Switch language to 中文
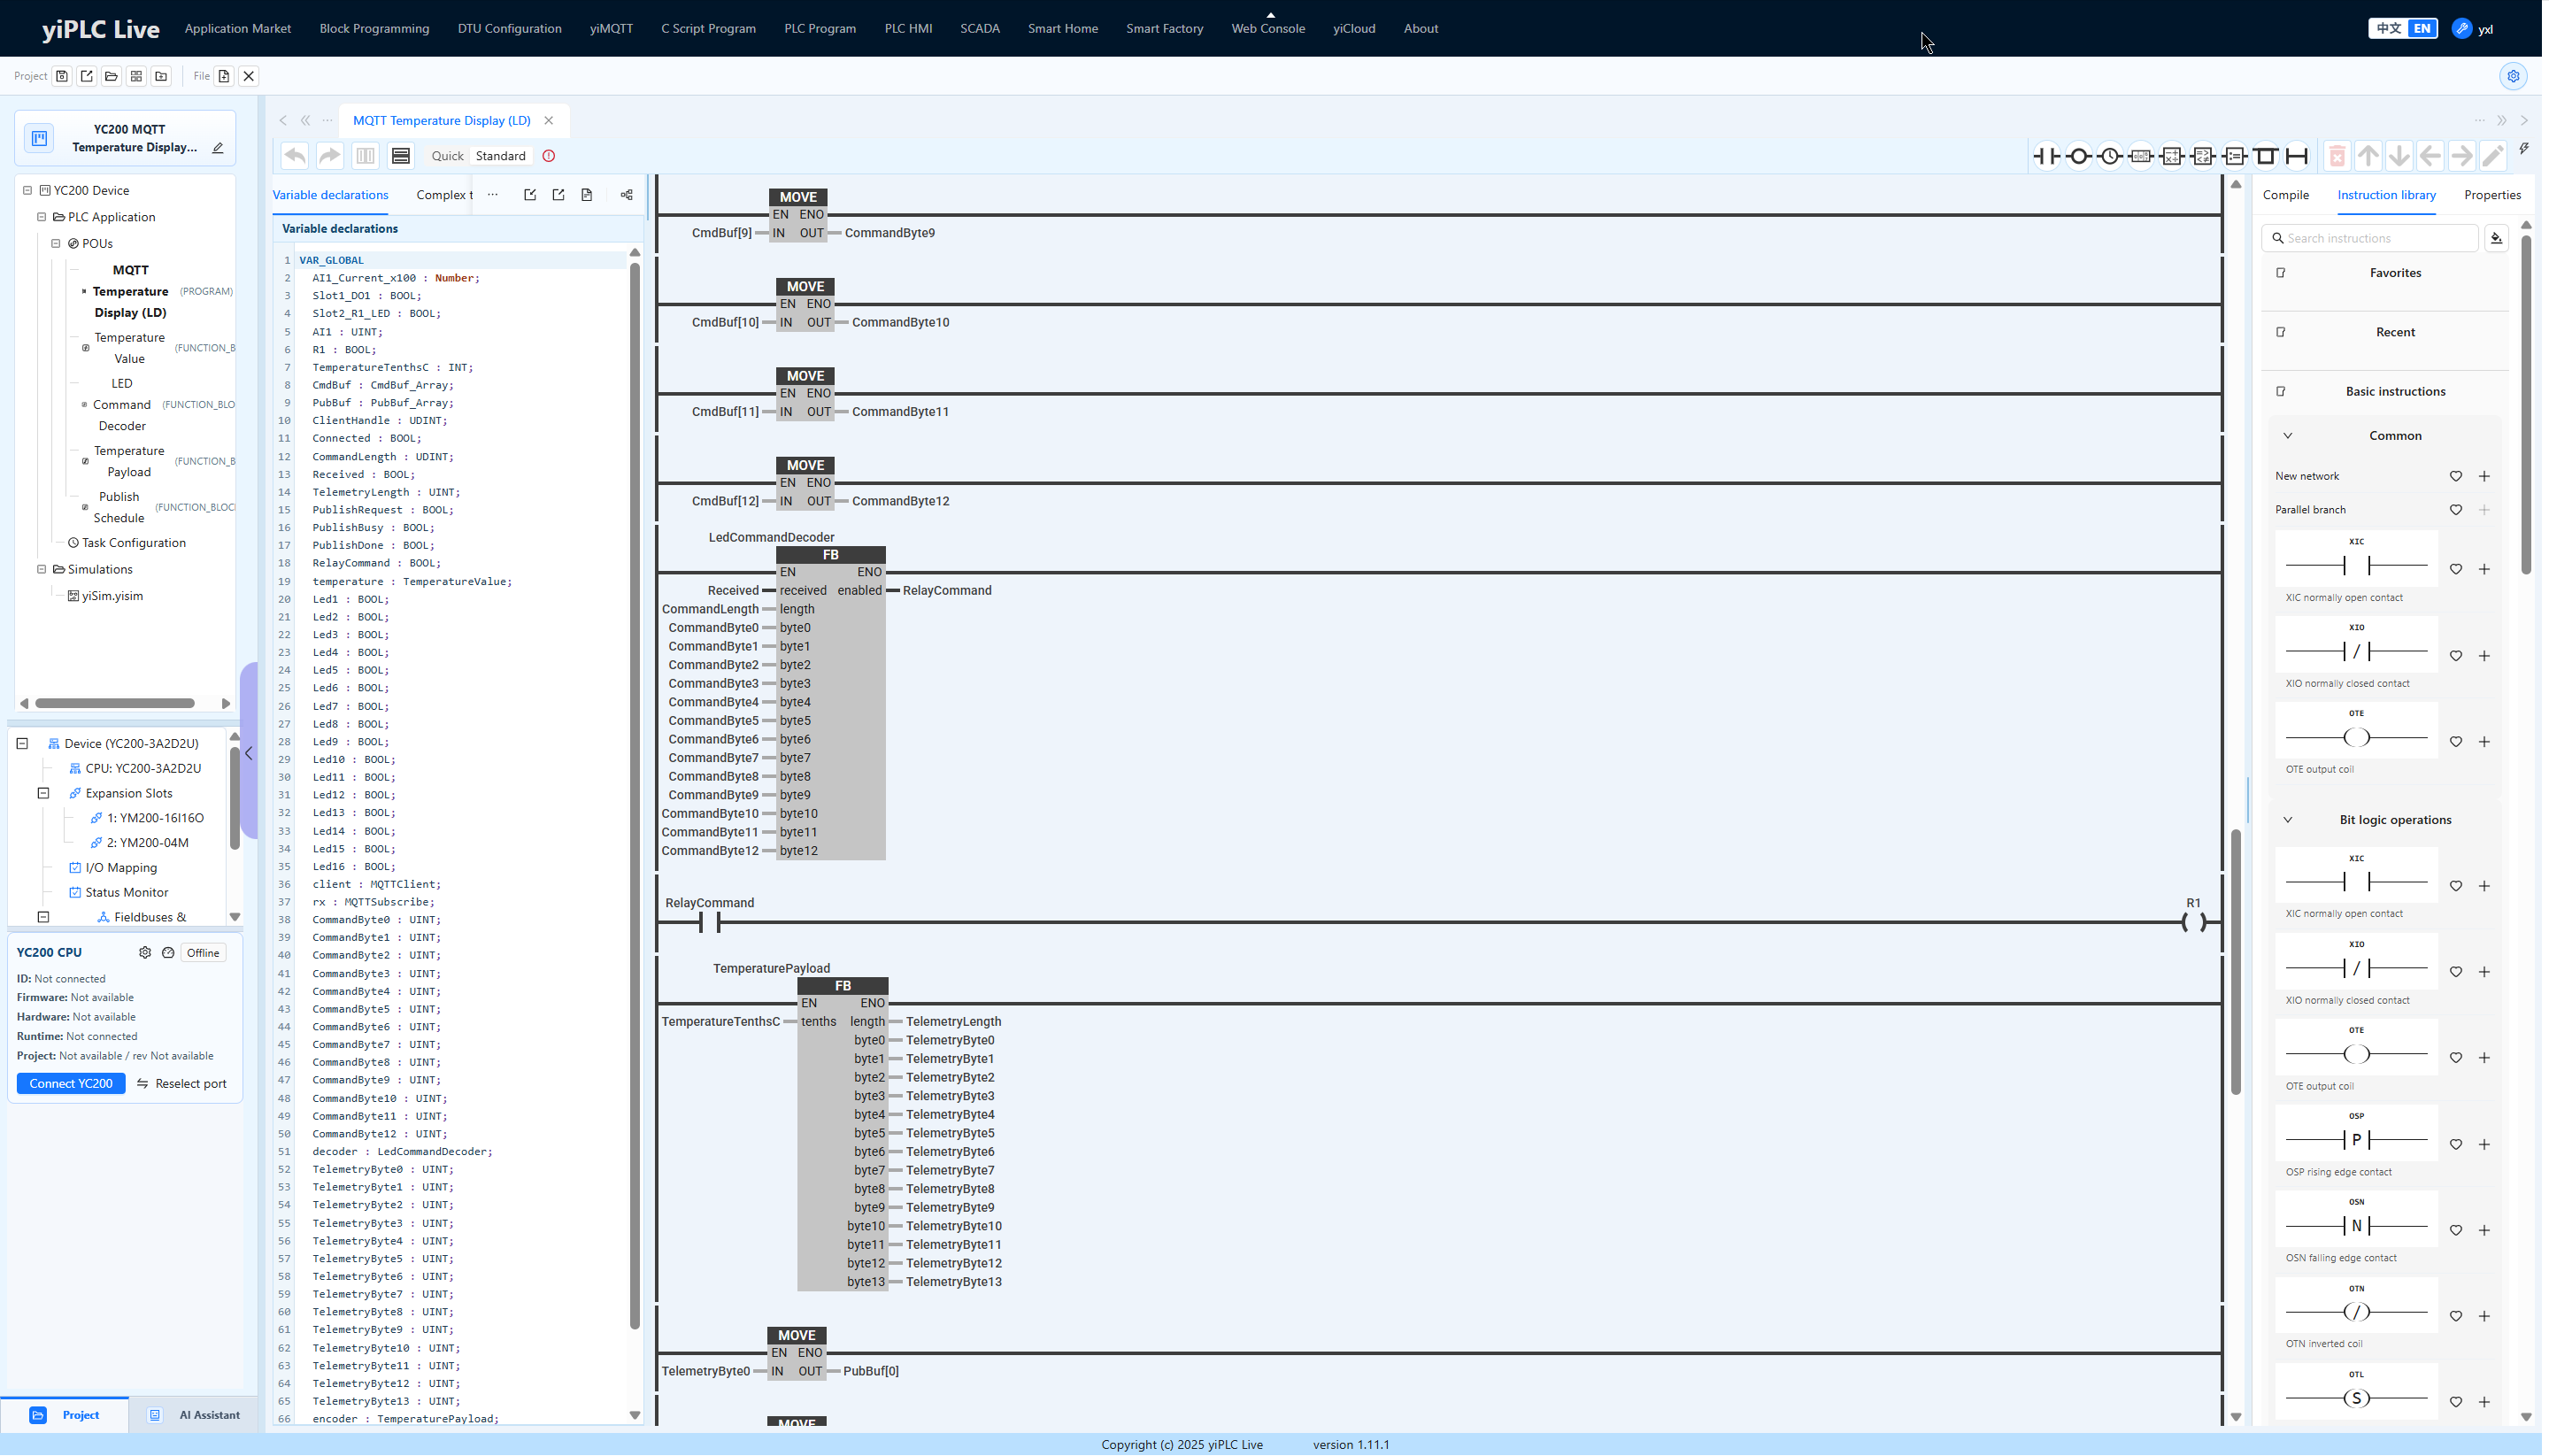Image resolution: width=2549 pixels, height=1456 pixels. (2387, 28)
